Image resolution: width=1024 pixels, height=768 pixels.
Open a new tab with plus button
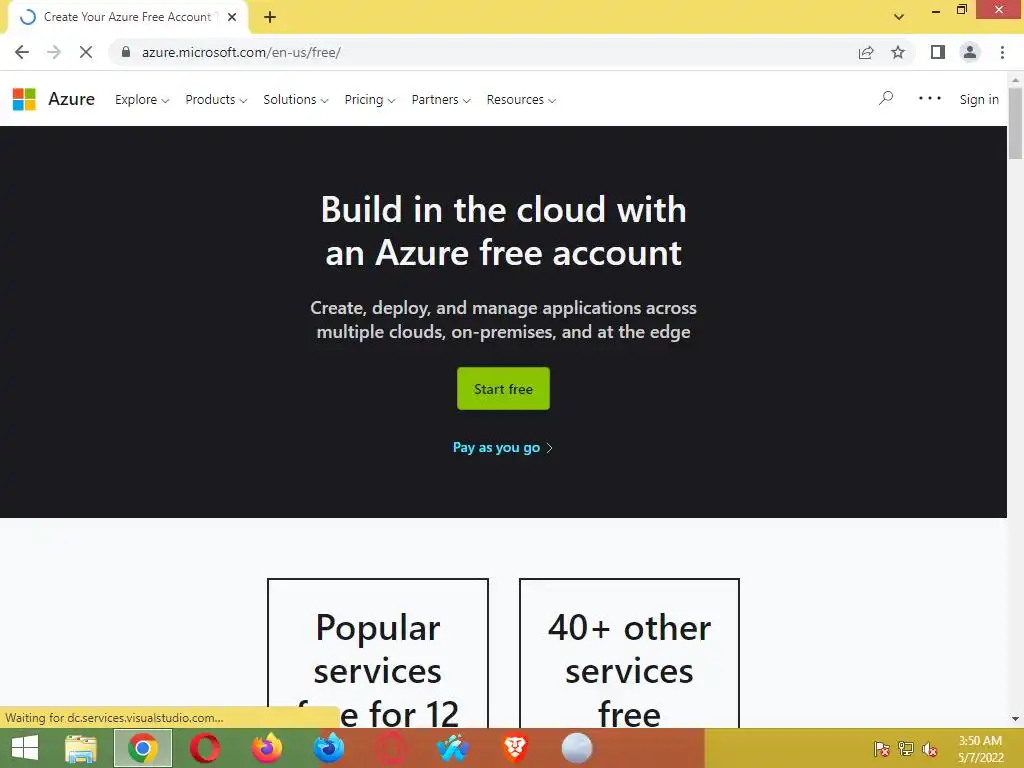click(x=270, y=17)
